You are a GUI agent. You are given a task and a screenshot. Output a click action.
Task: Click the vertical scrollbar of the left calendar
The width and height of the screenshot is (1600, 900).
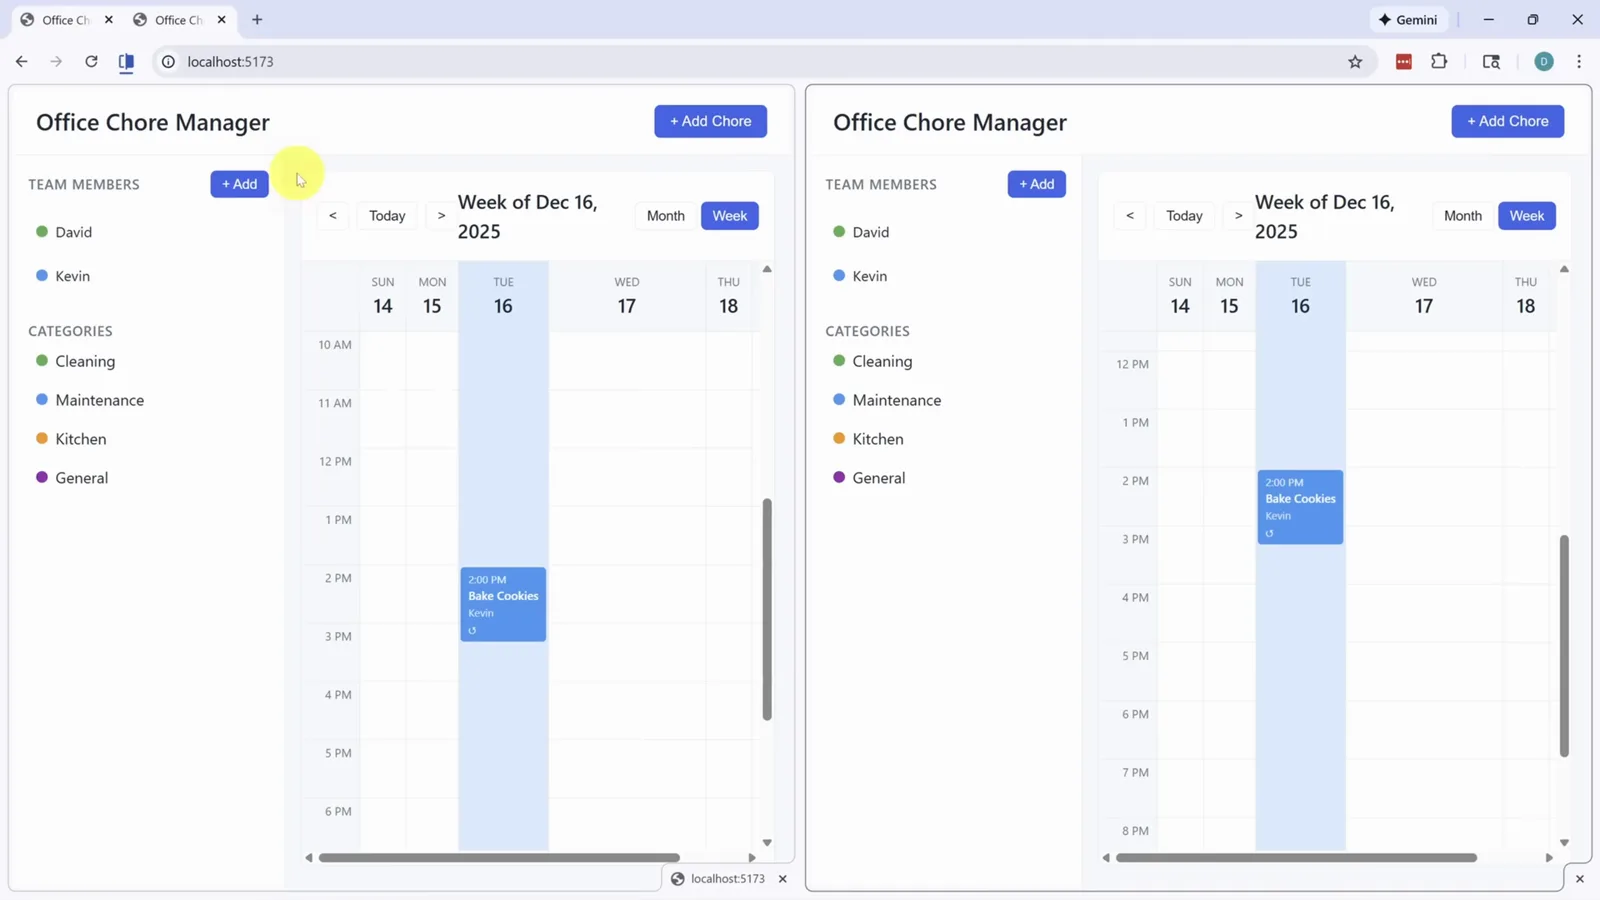pyautogui.click(x=767, y=609)
